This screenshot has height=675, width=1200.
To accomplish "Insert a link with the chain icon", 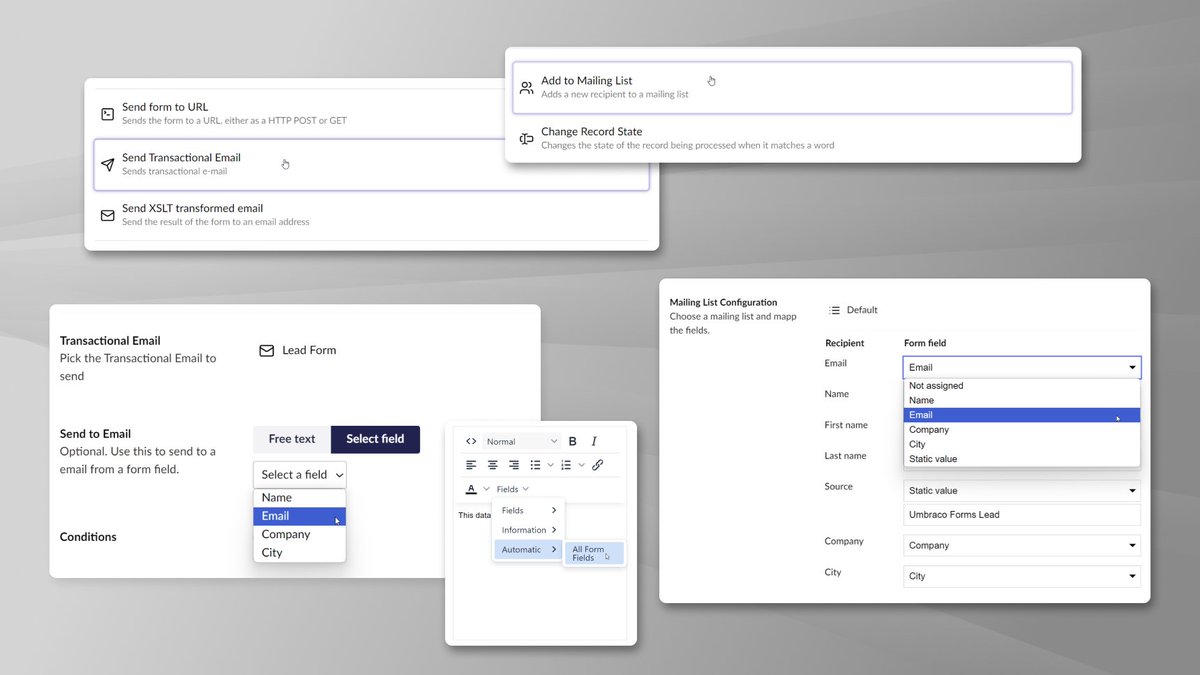I will 597,465.
